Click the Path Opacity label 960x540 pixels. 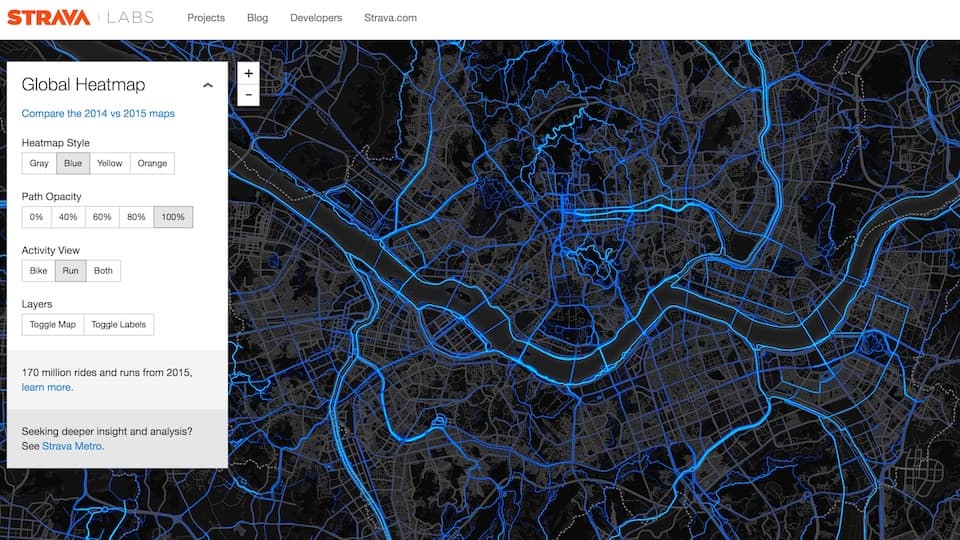(x=51, y=197)
